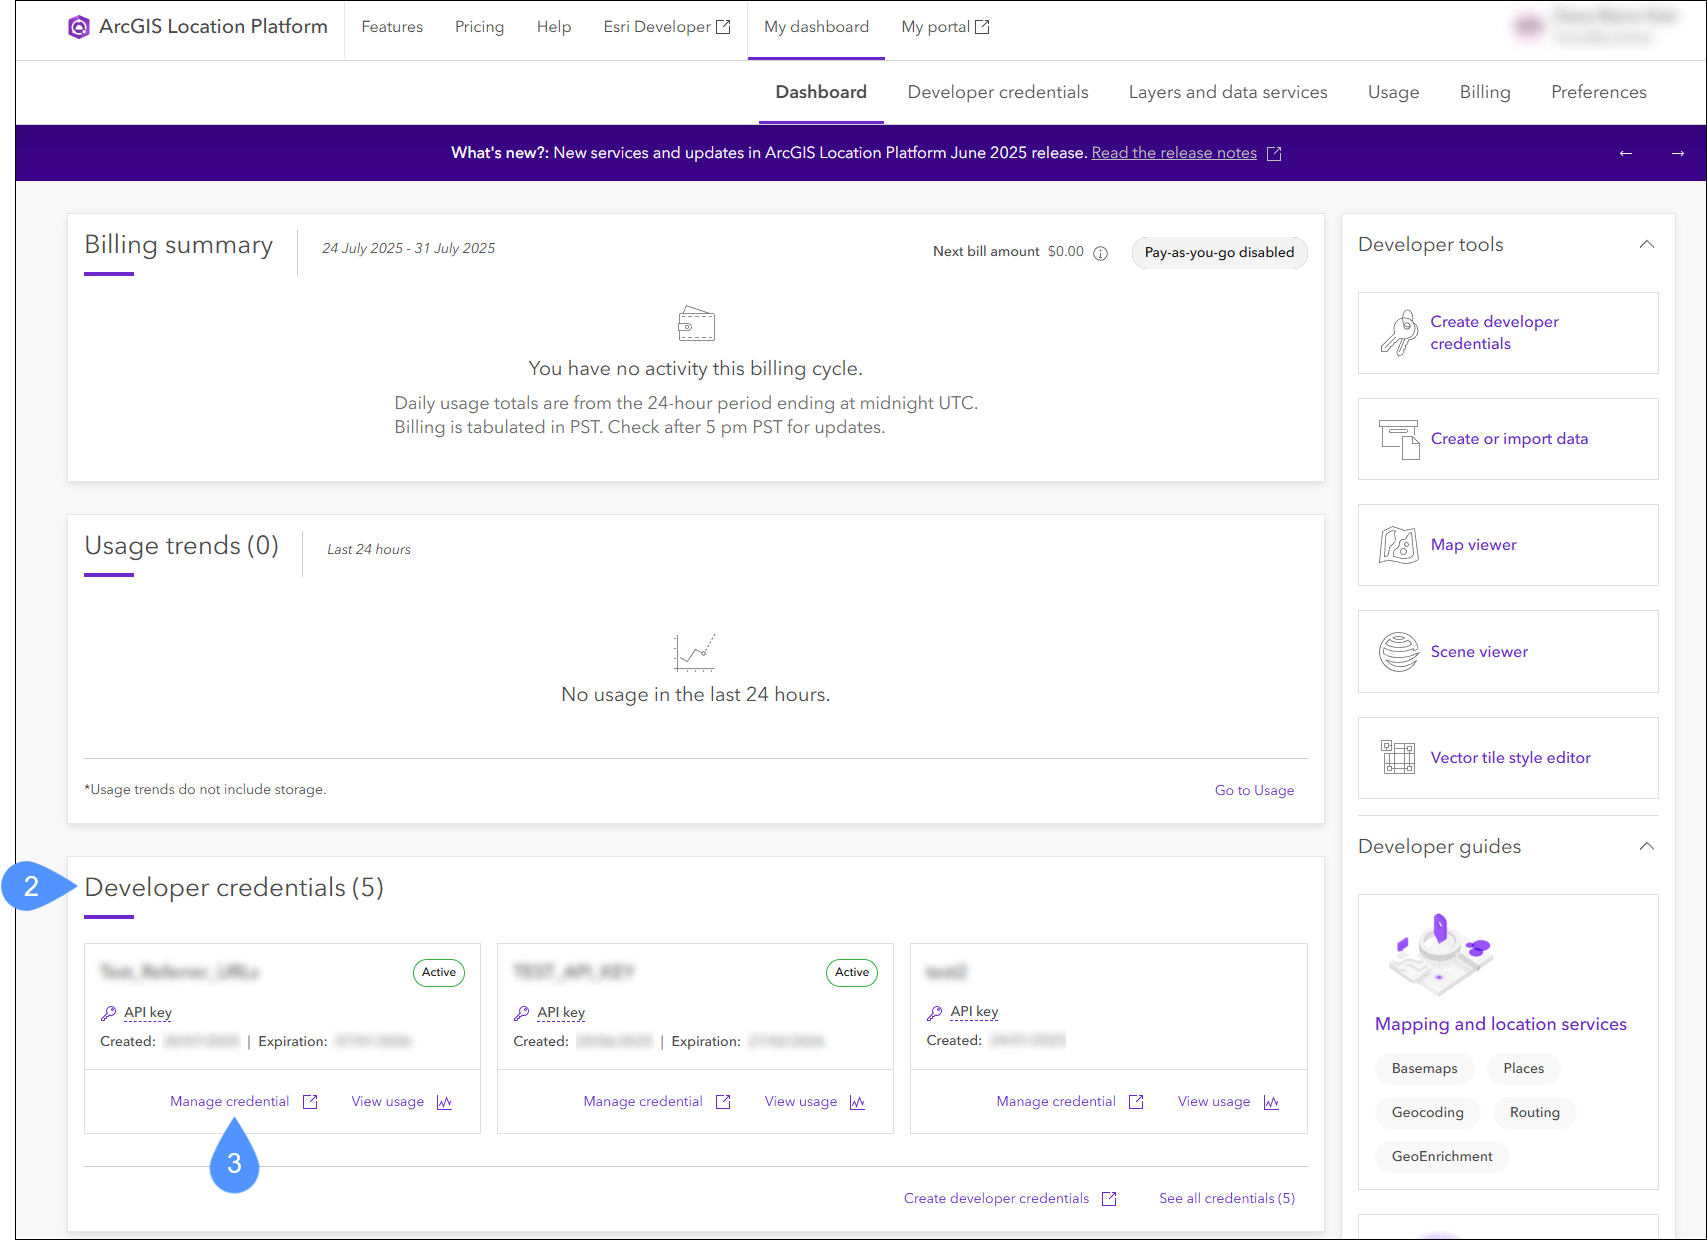Click the usage chart icon in the third credential card
This screenshot has width=1707, height=1240.
[1271, 1102]
